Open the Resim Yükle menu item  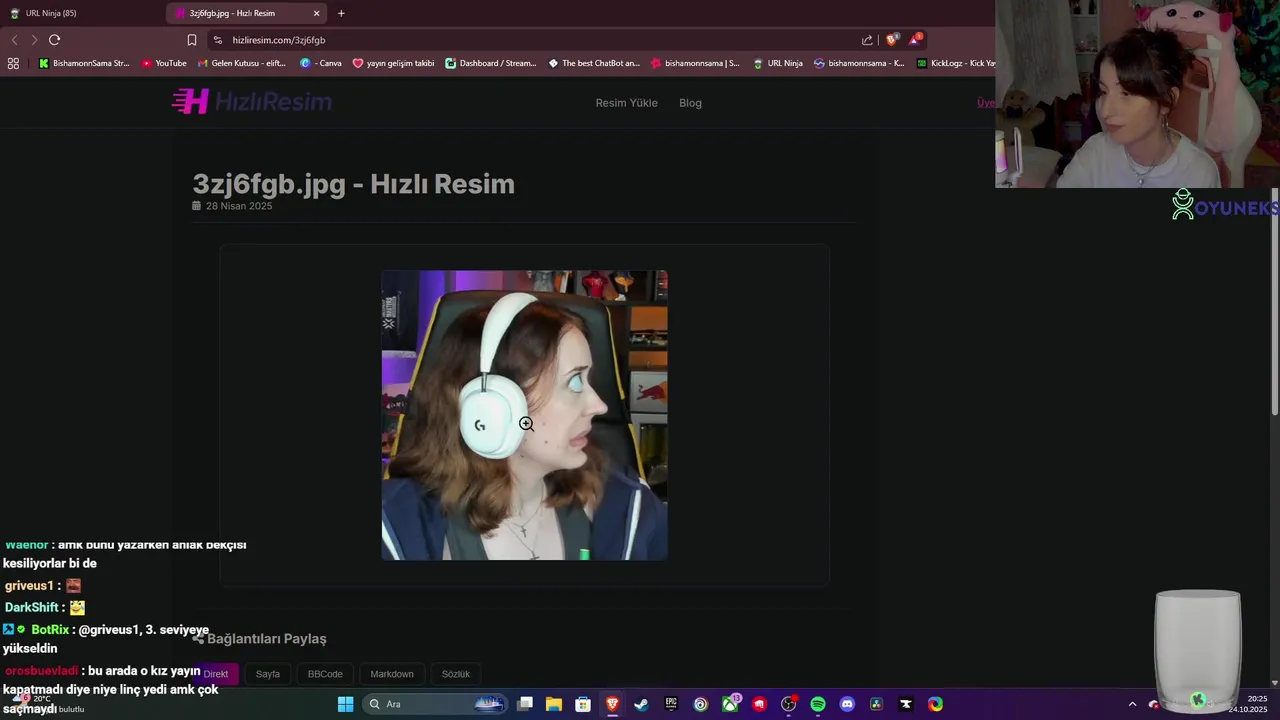pos(626,103)
